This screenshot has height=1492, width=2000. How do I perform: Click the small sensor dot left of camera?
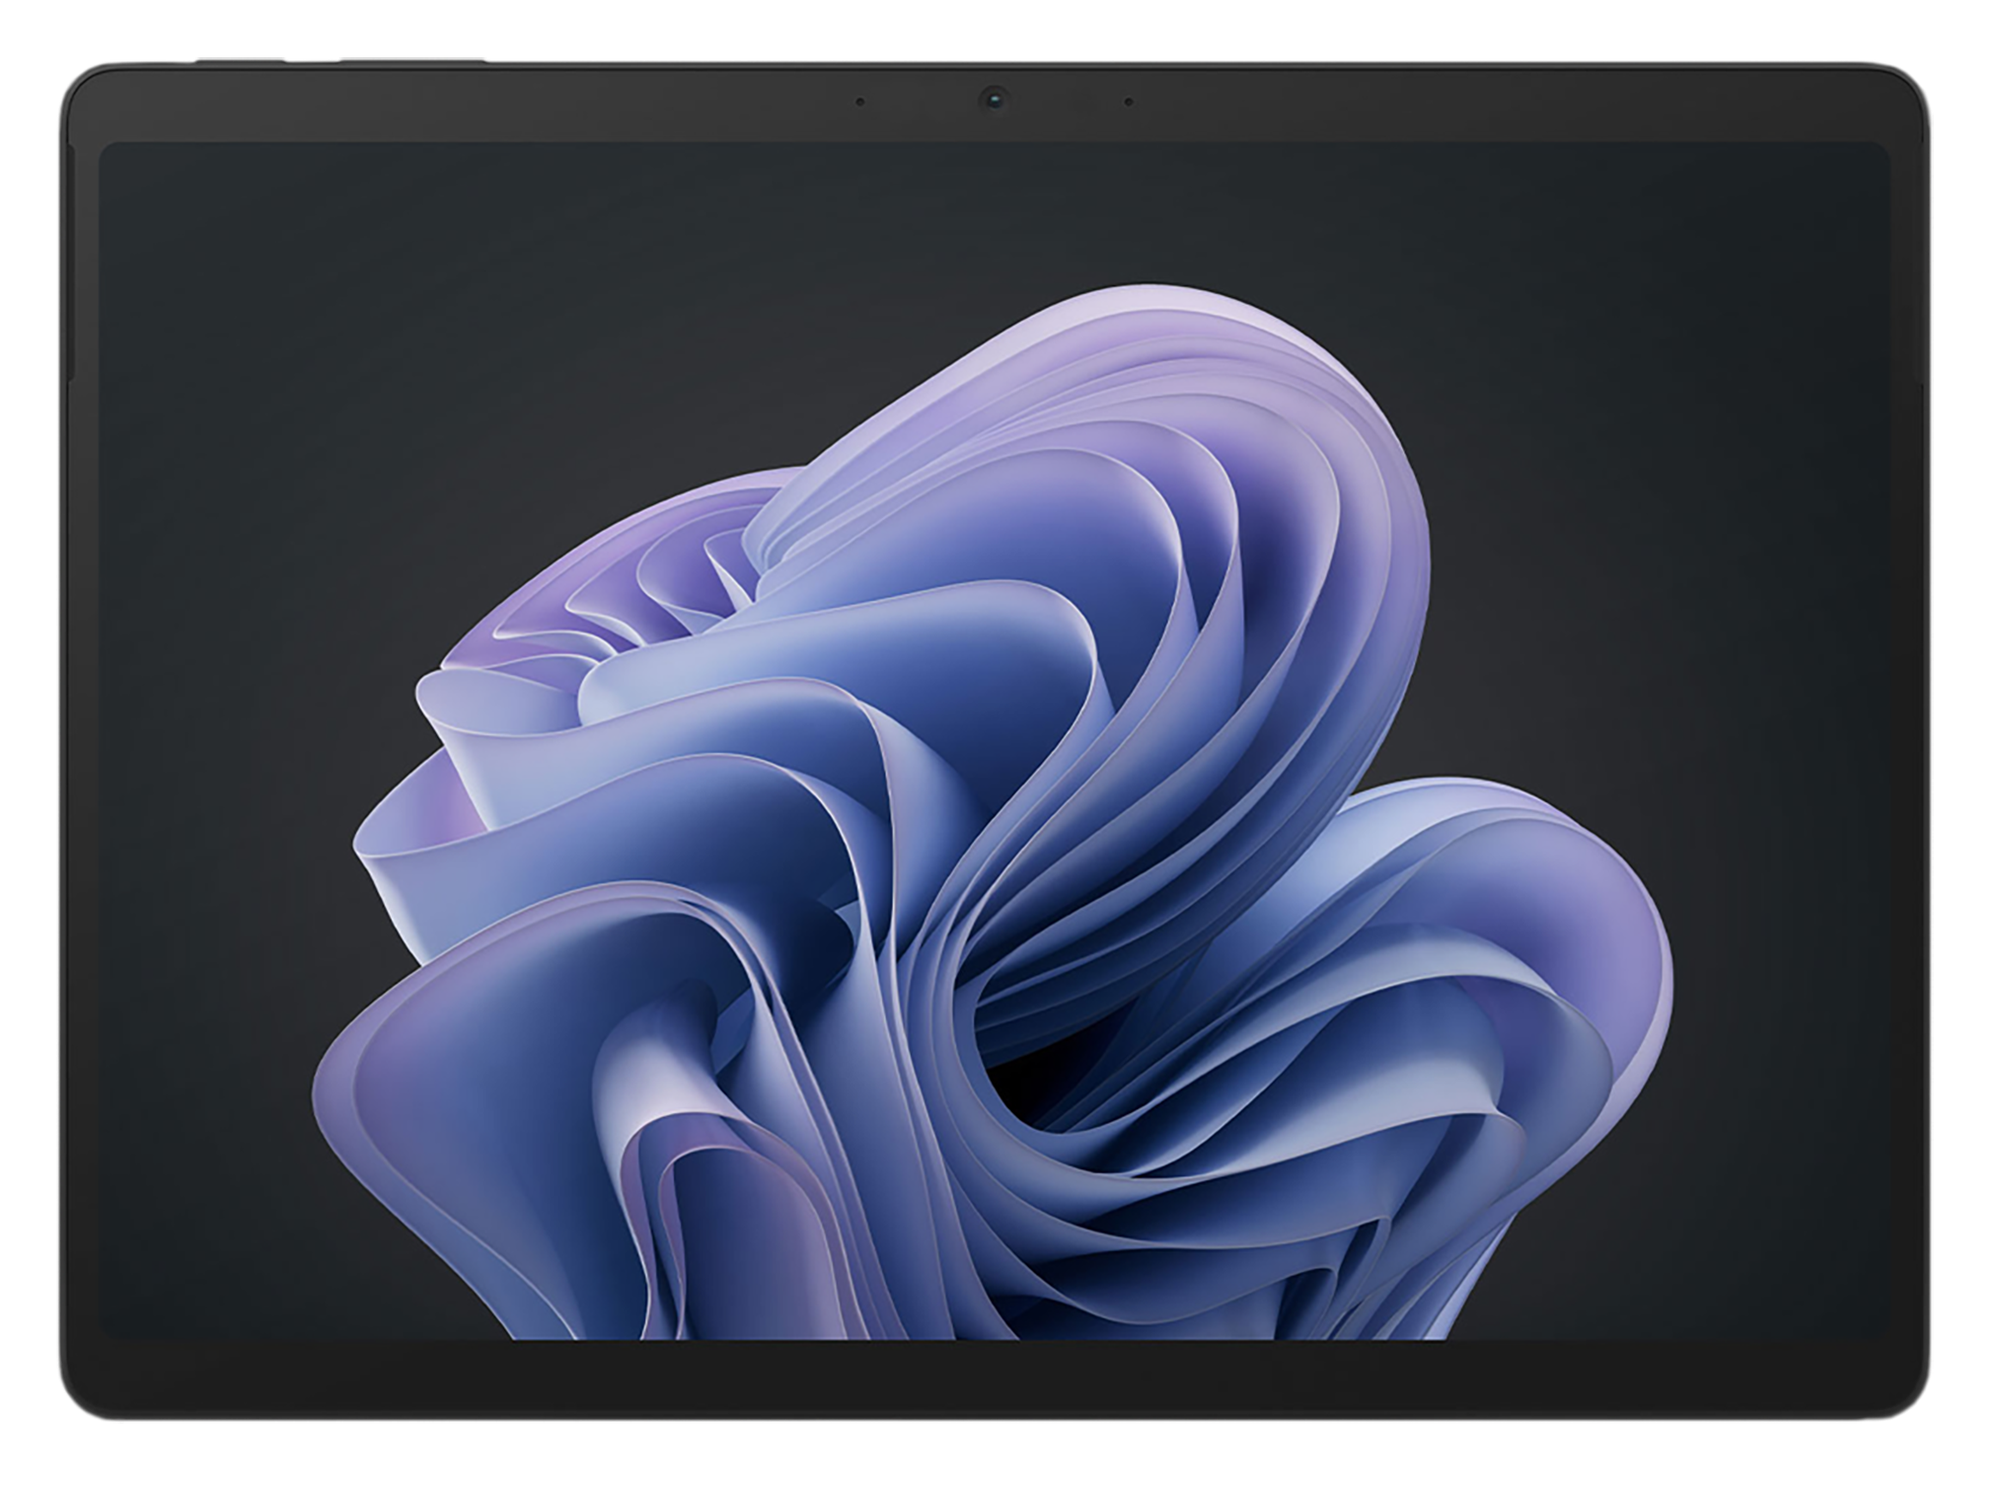[860, 101]
